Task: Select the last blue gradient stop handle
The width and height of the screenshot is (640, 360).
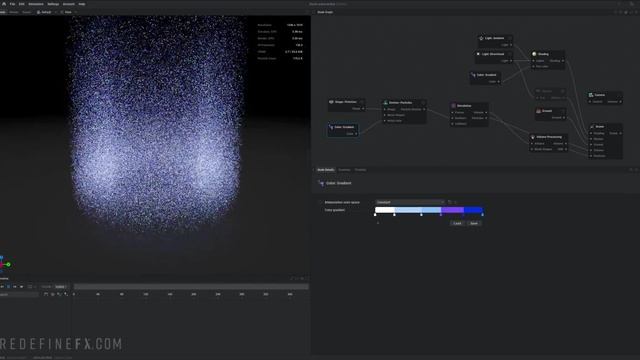Action: click(x=483, y=215)
